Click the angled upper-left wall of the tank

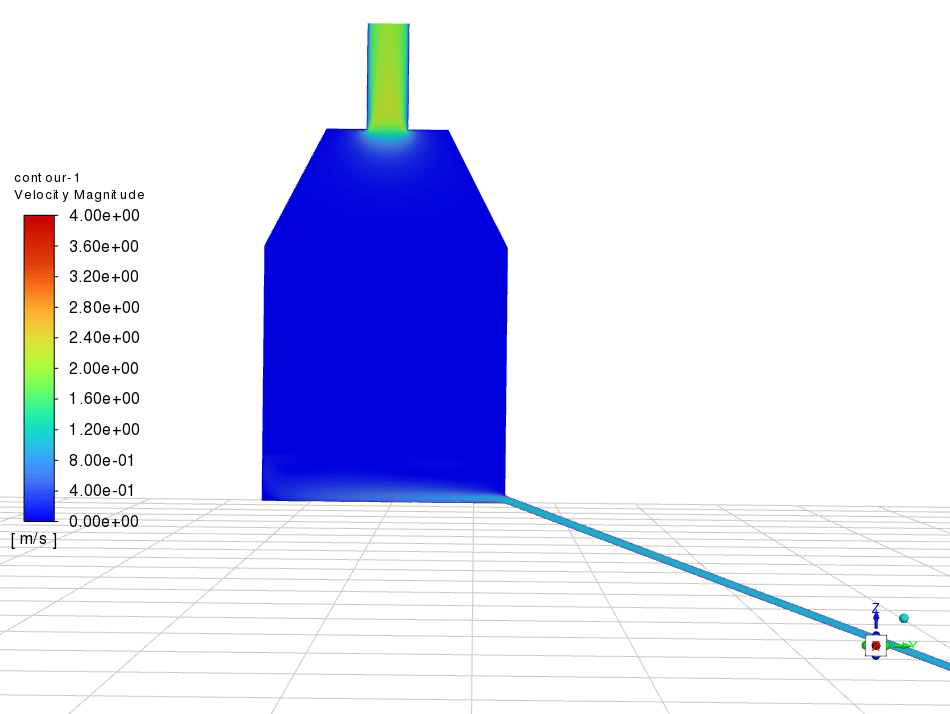tap(295, 187)
